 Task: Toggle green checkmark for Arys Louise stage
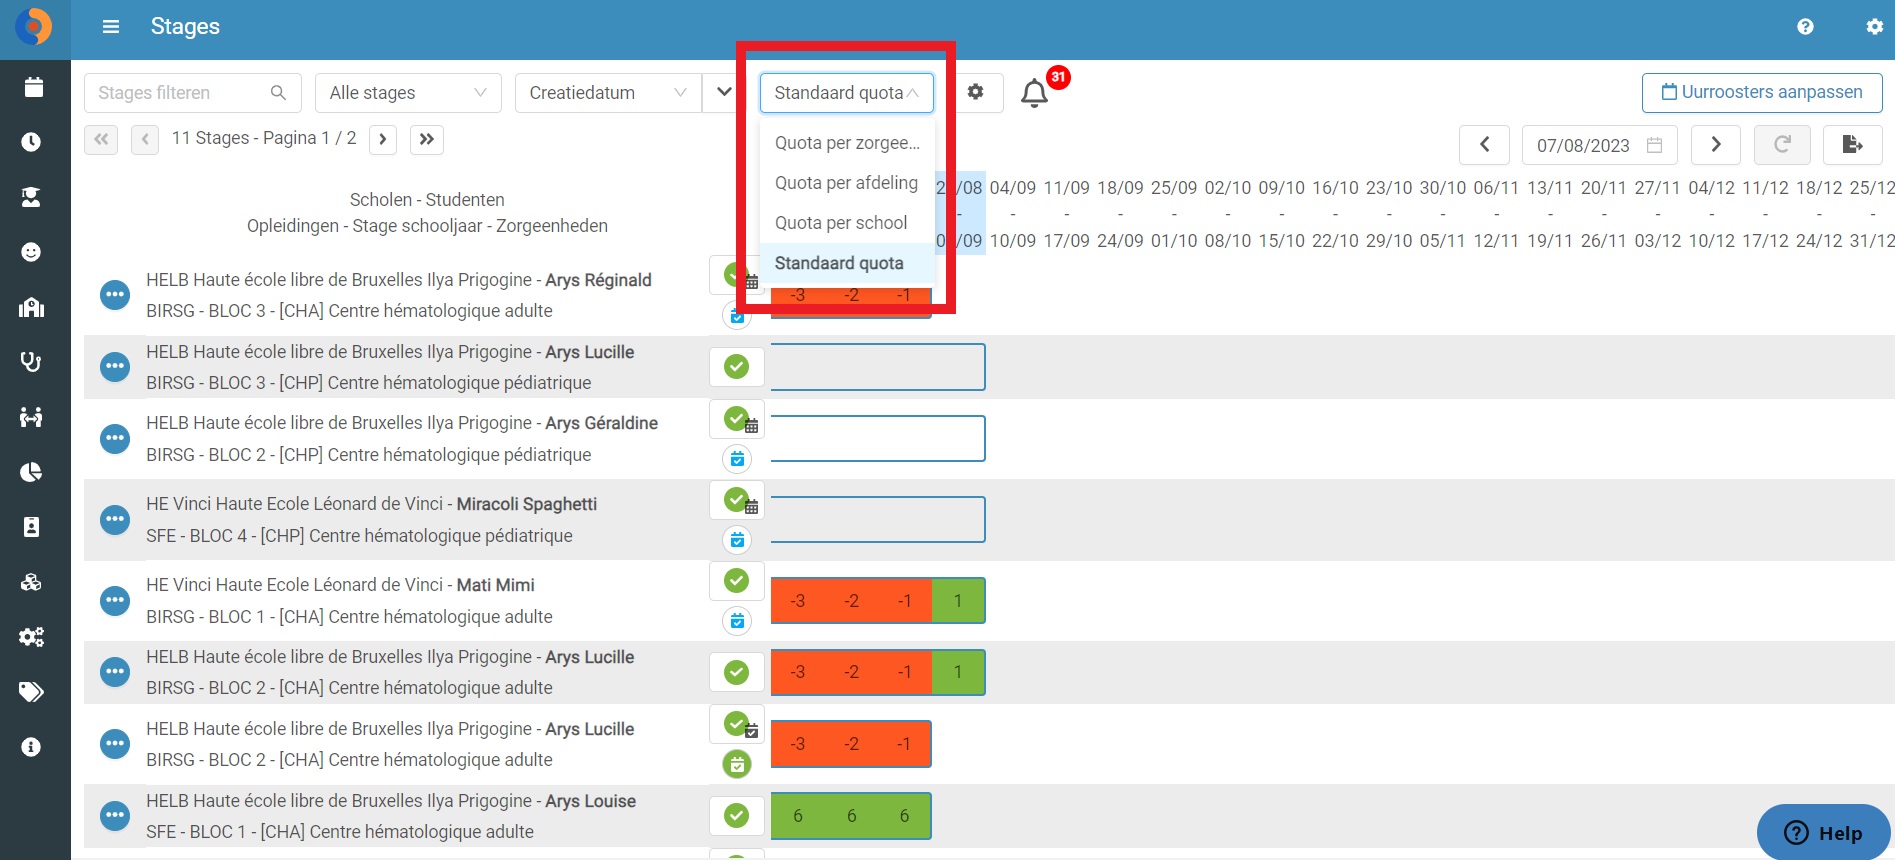pos(737,816)
